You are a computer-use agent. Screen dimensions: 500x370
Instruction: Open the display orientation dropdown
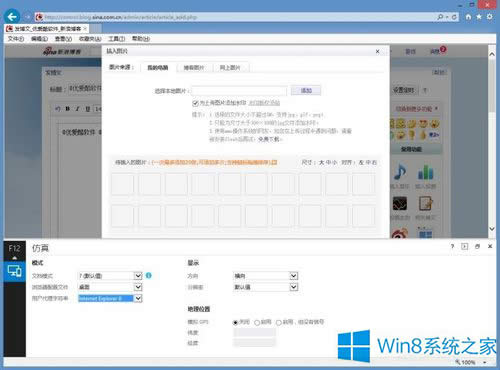(265, 276)
